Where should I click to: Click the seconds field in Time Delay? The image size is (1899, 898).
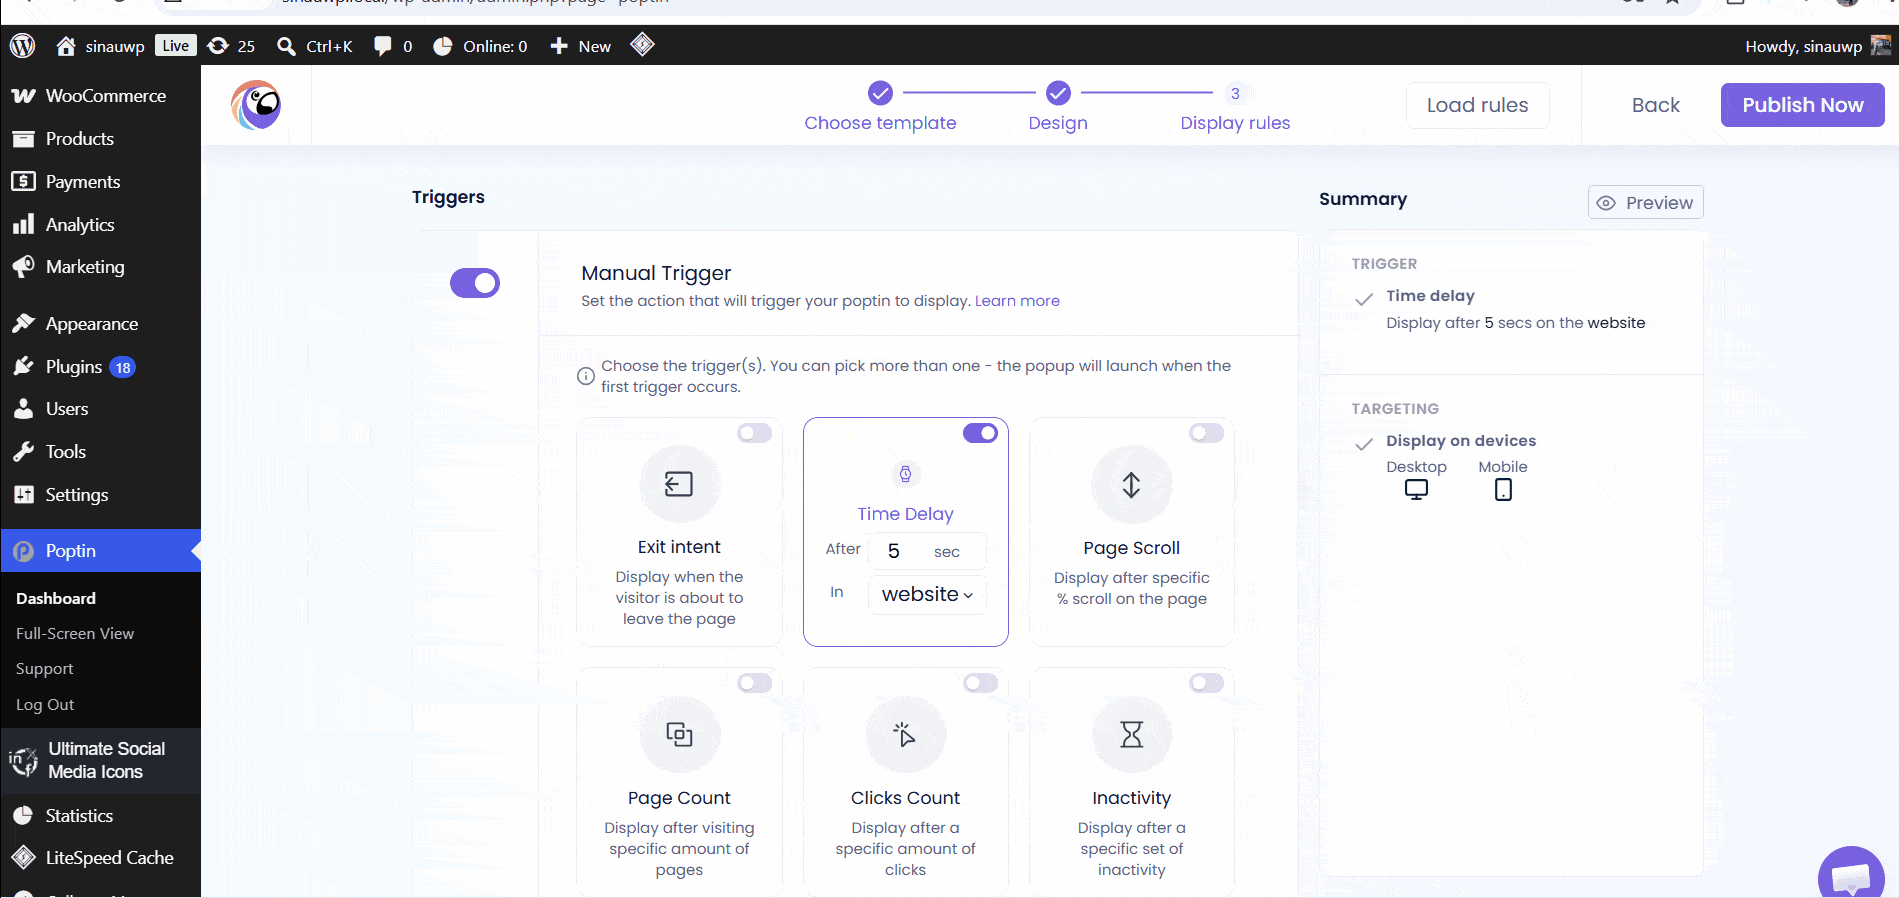927,551
